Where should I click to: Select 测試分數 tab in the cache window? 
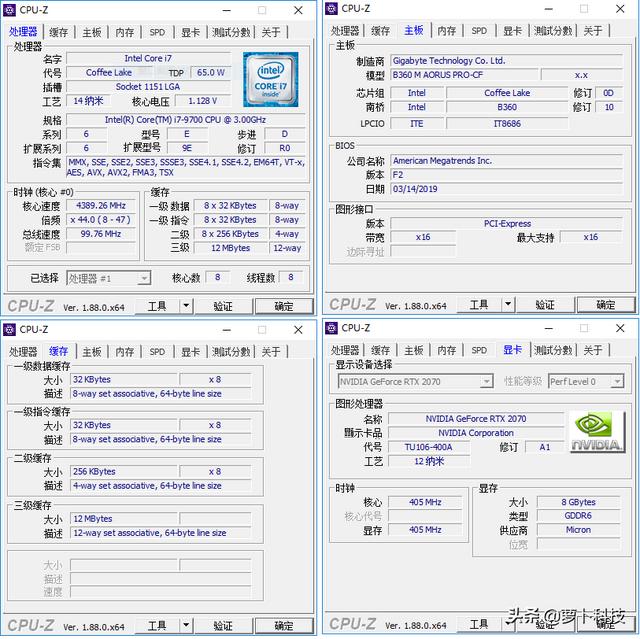[x=231, y=352]
